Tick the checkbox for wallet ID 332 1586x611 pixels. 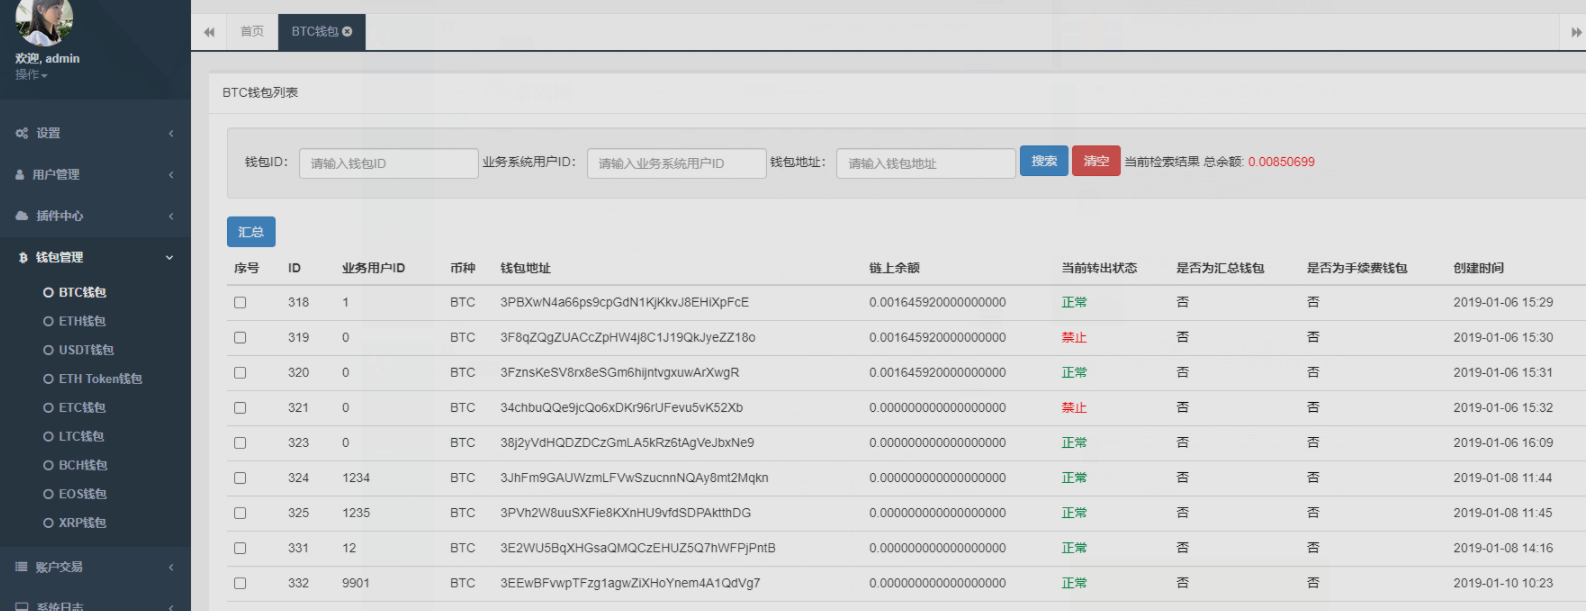coord(240,583)
